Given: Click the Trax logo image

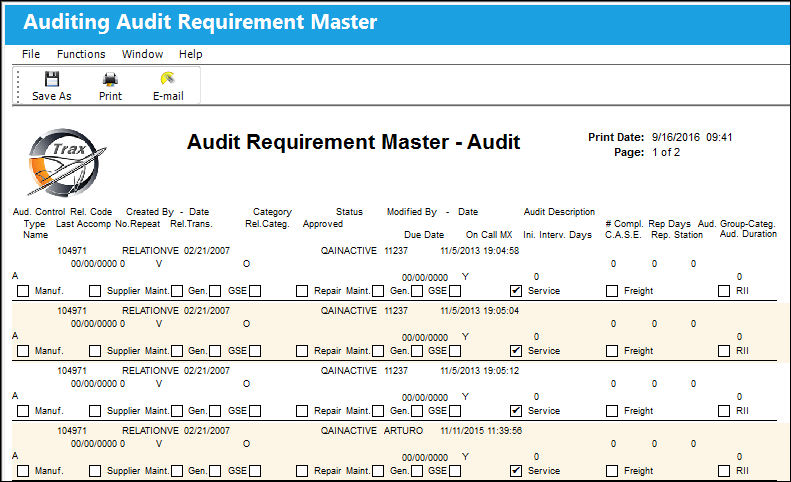Looking at the screenshot, I should point(66,162).
